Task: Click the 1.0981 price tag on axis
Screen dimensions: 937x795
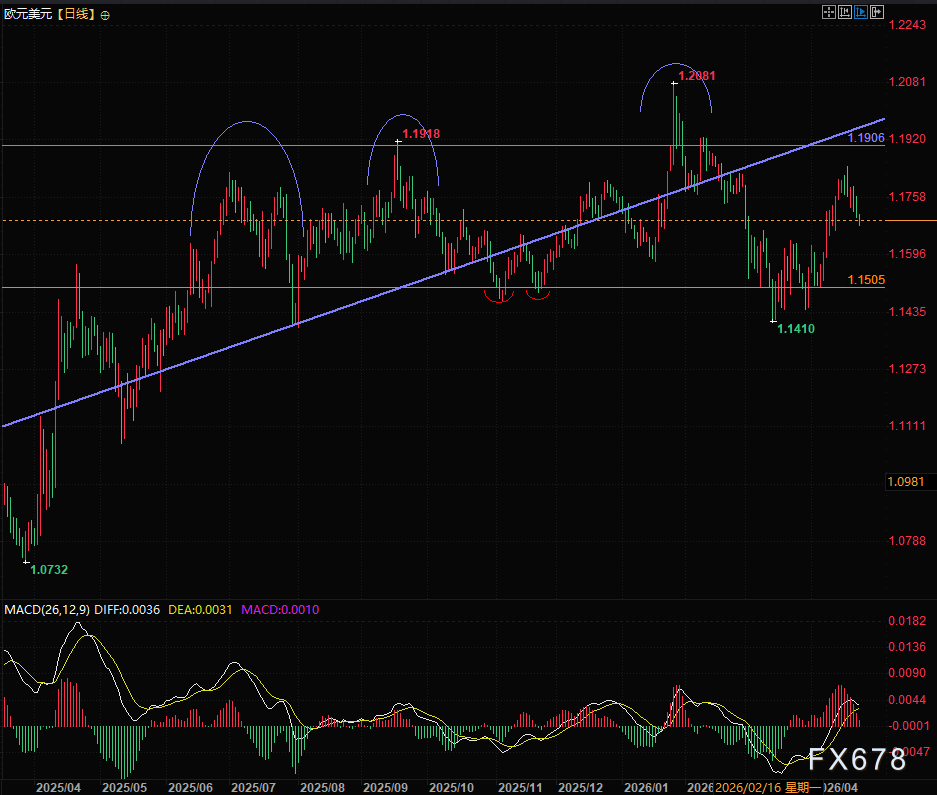Action: 904,482
